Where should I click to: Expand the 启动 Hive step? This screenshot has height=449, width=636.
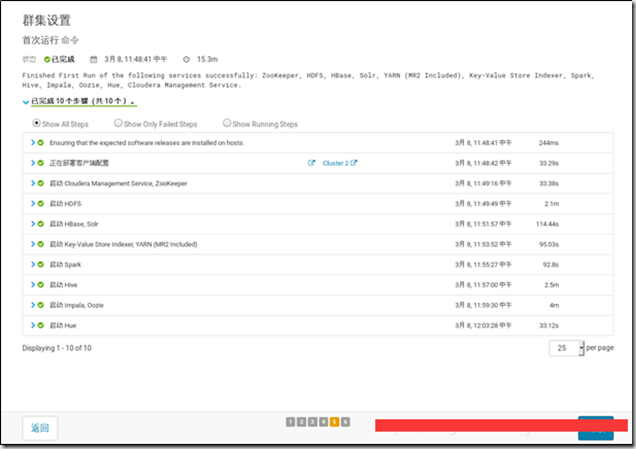tap(33, 285)
